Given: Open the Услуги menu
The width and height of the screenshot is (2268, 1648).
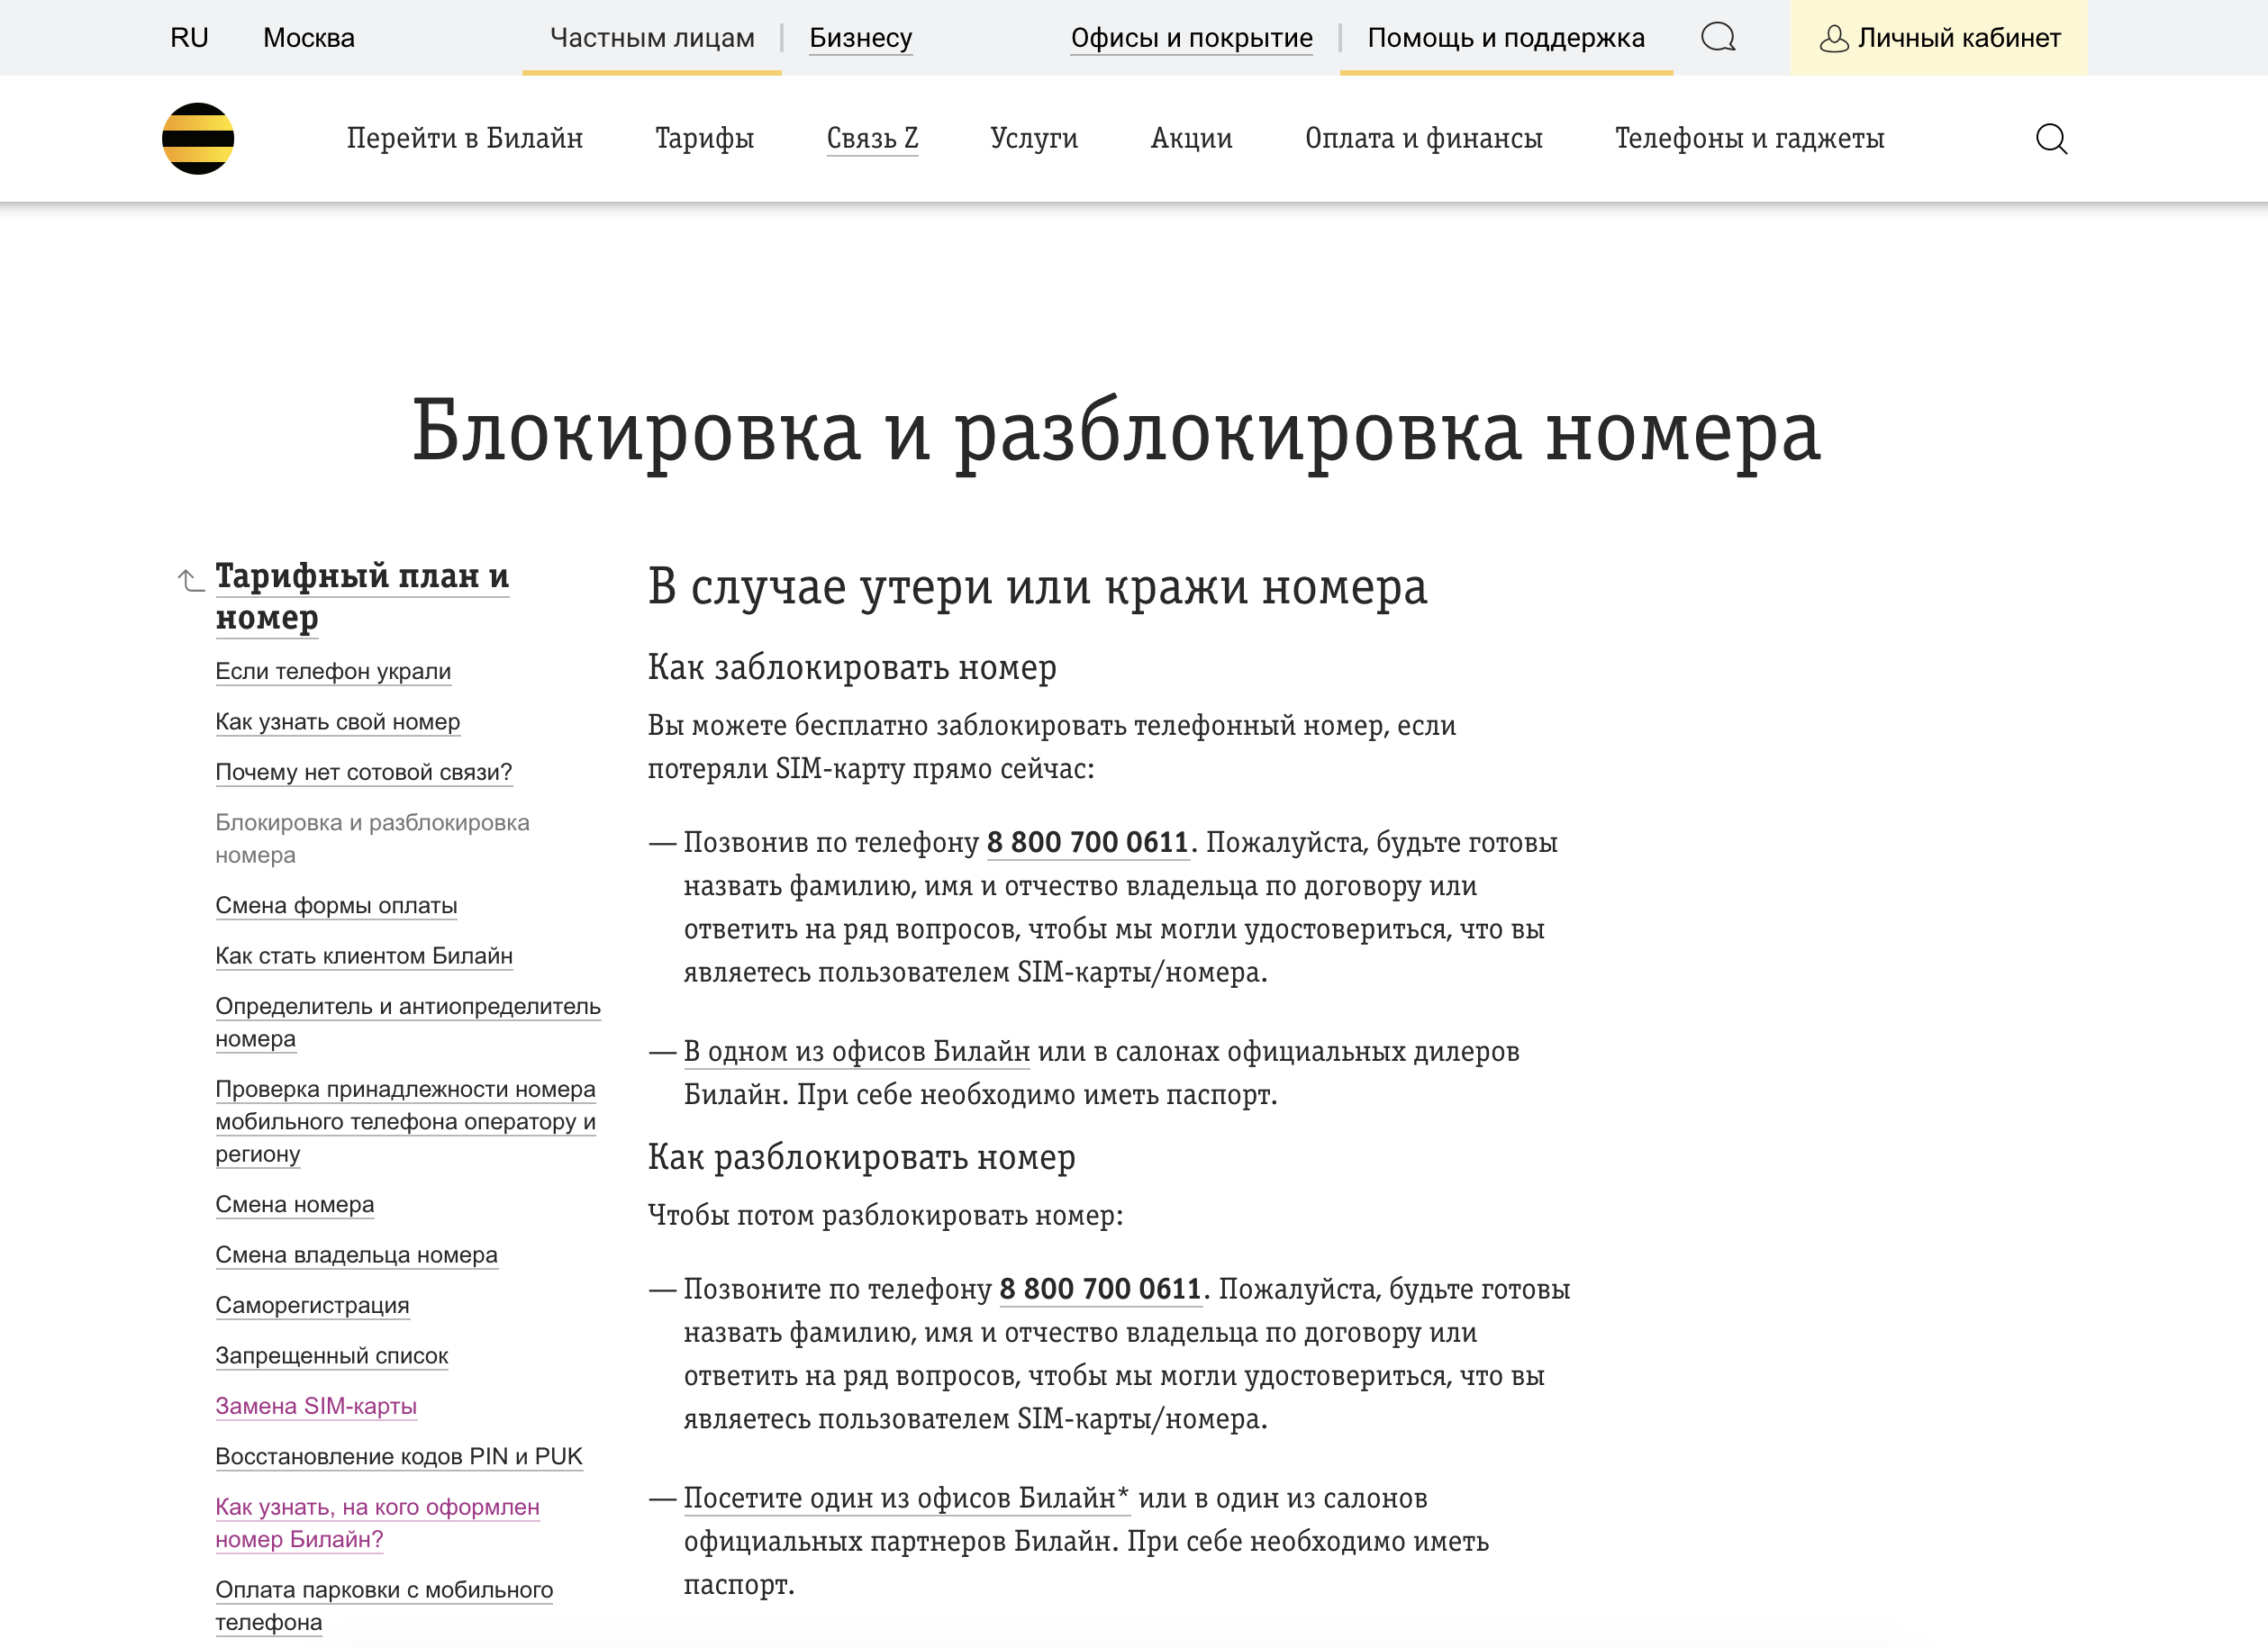Looking at the screenshot, I should pos(1035,138).
